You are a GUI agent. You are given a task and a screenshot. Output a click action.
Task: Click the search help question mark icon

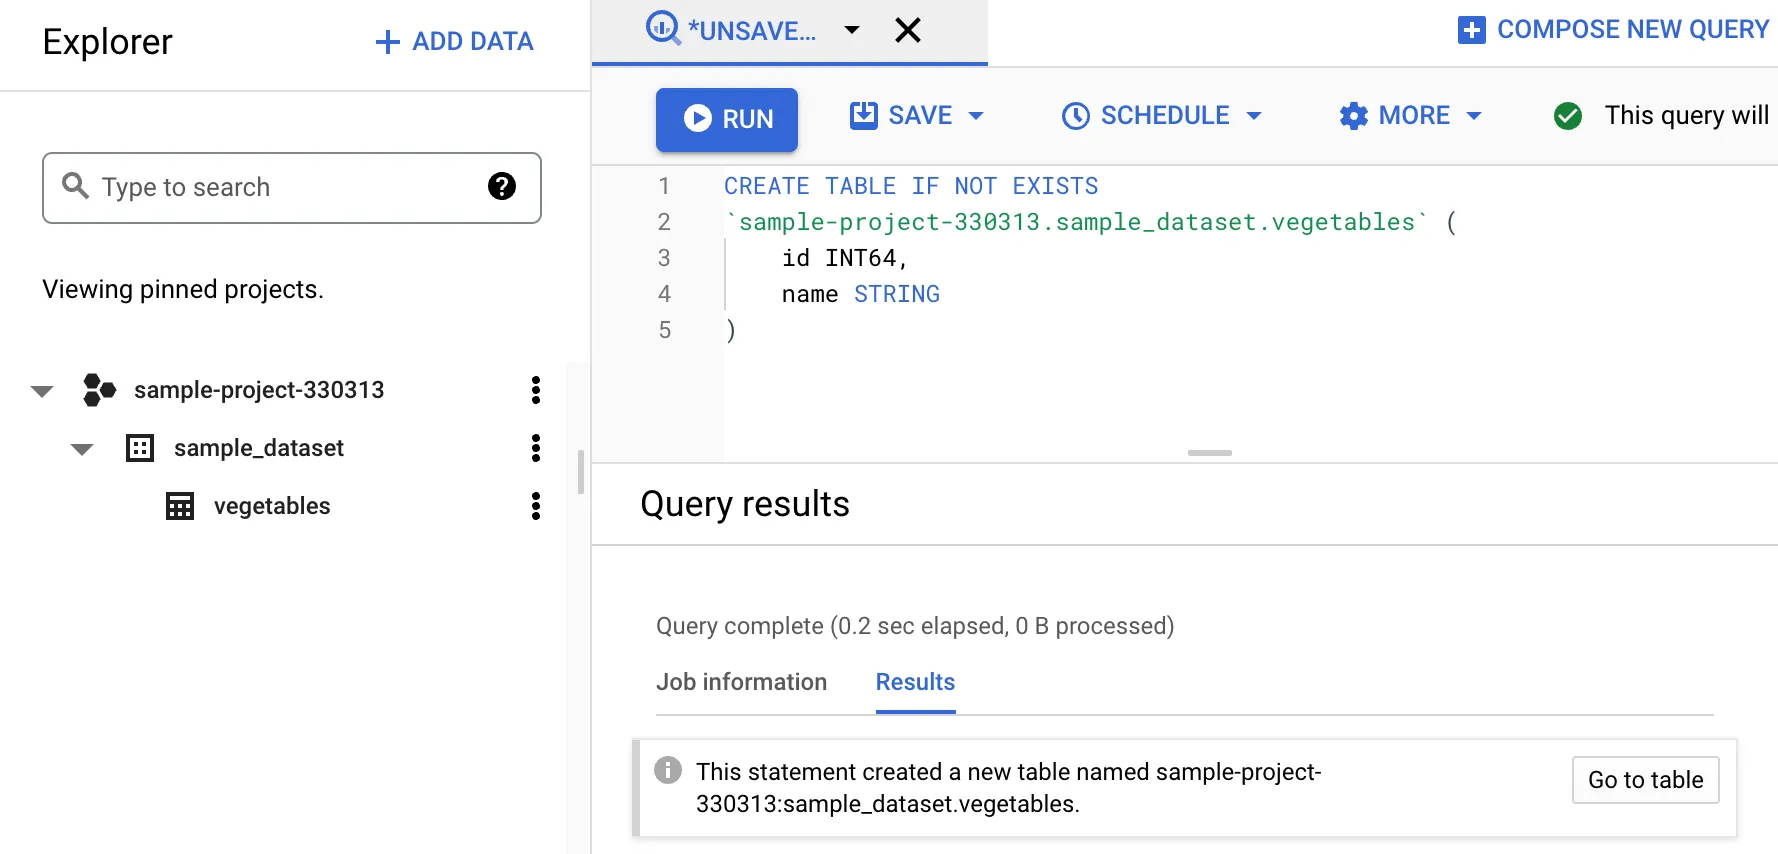[x=501, y=186]
